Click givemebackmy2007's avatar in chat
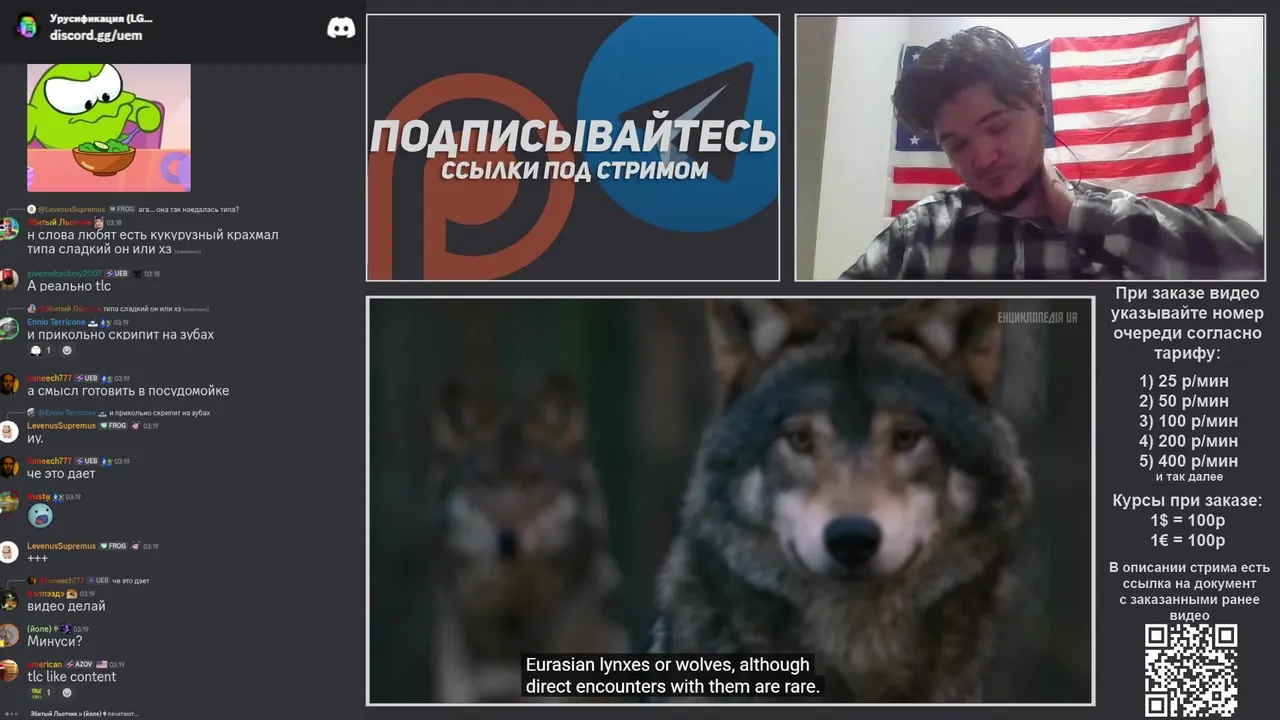Image resolution: width=1280 pixels, height=720 pixels. pyautogui.click(x=9, y=280)
